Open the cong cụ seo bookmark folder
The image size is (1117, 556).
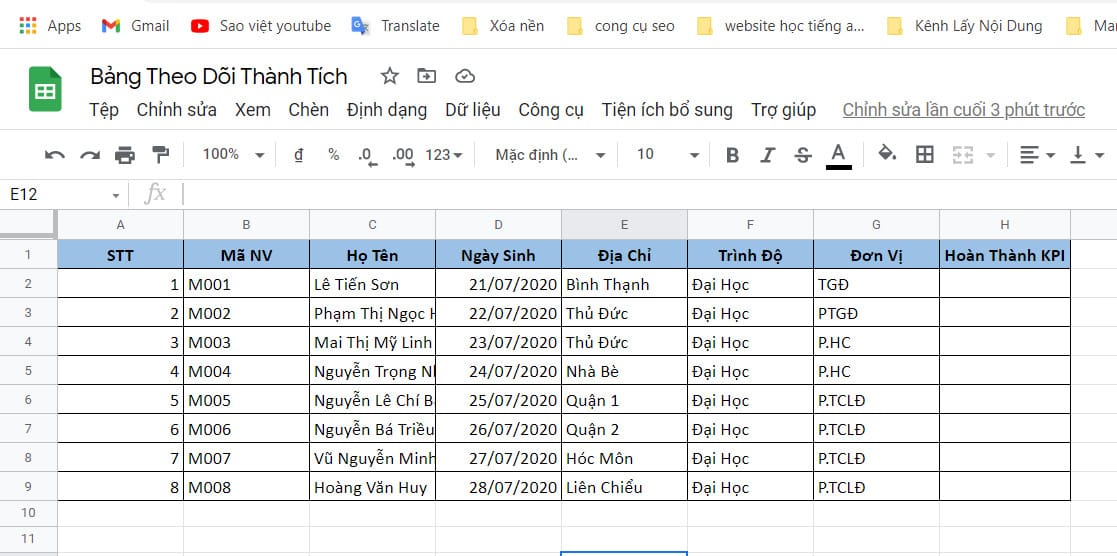tap(620, 26)
